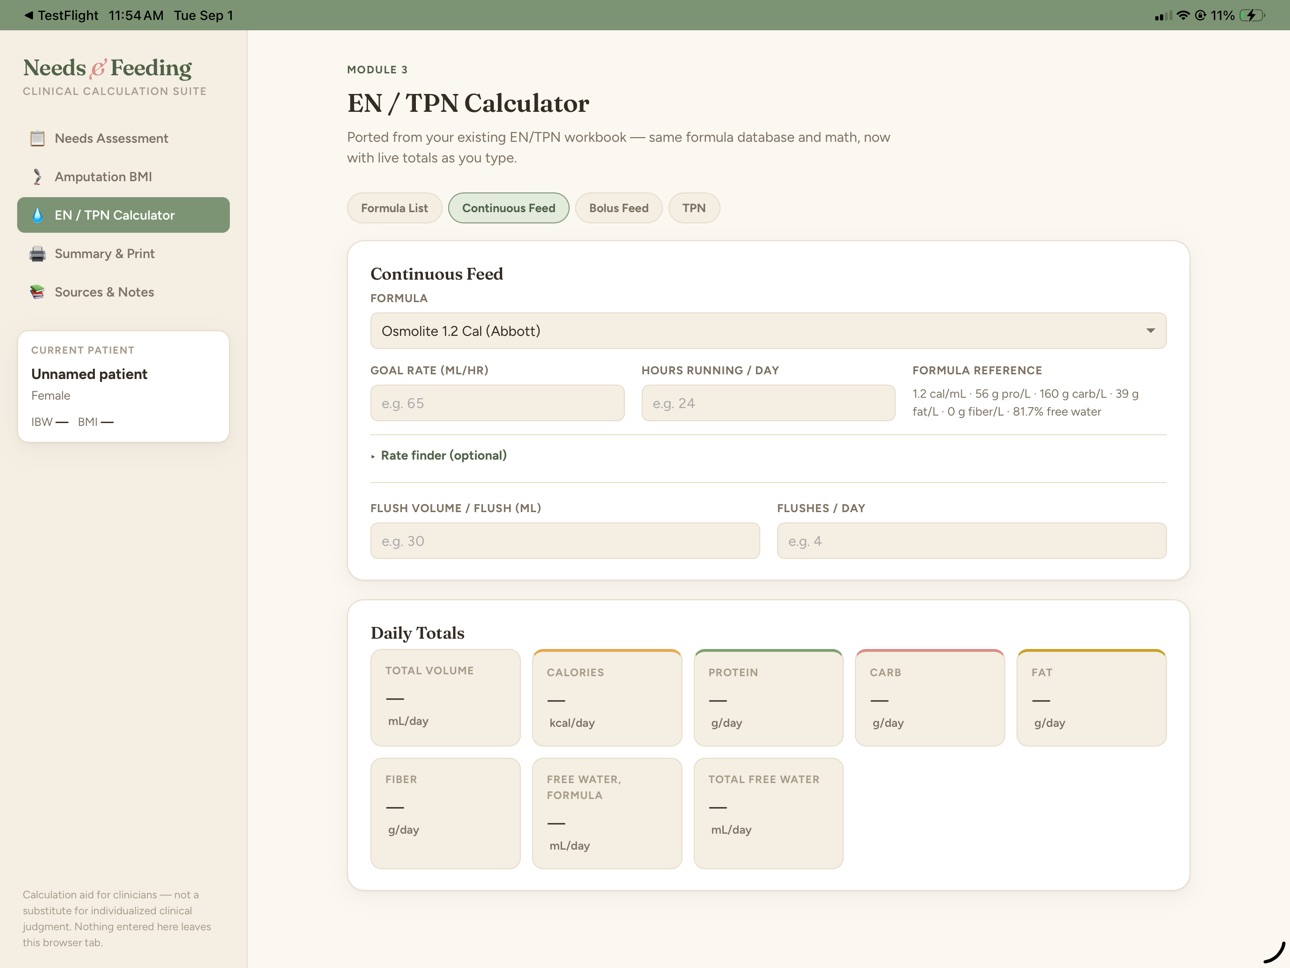
Task: Click the Amputation BMI figure icon
Action: [x=37, y=177]
